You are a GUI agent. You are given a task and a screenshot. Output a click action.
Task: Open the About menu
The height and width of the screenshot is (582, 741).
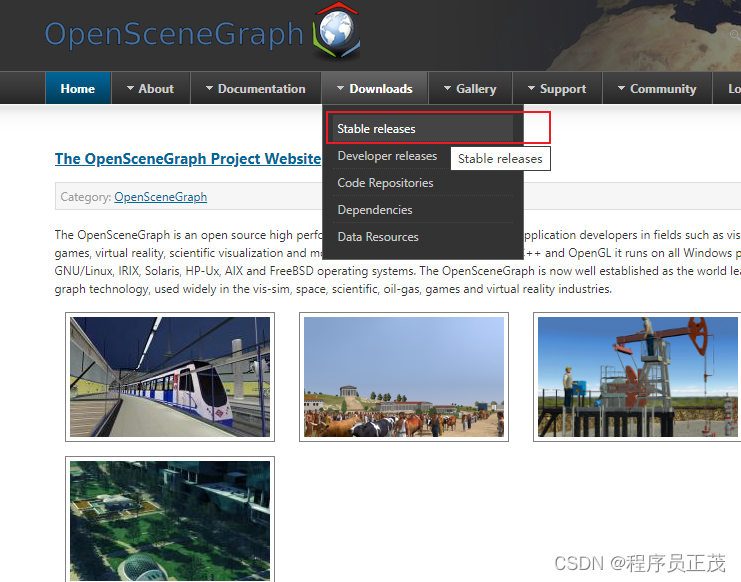pyautogui.click(x=150, y=88)
